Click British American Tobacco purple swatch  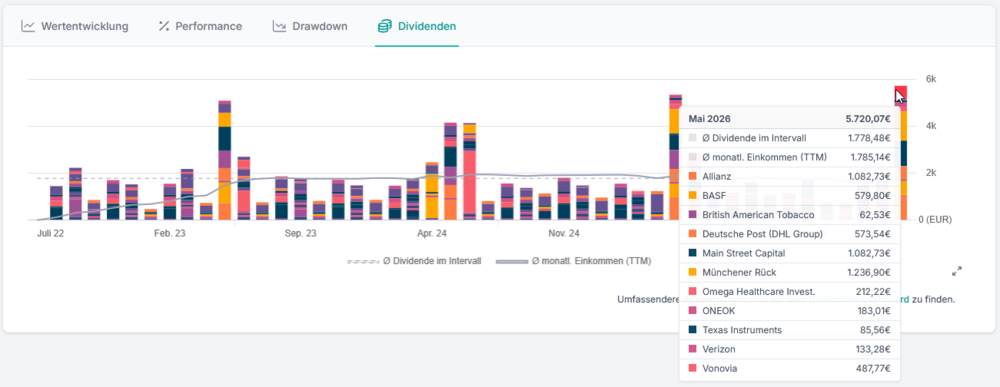point(693,214)
